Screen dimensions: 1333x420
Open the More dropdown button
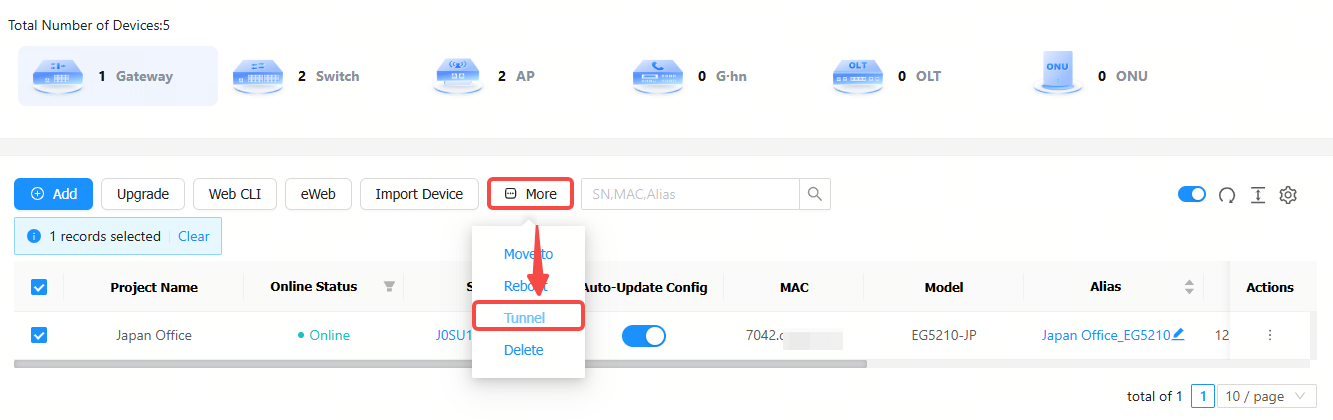click(530, 194)
